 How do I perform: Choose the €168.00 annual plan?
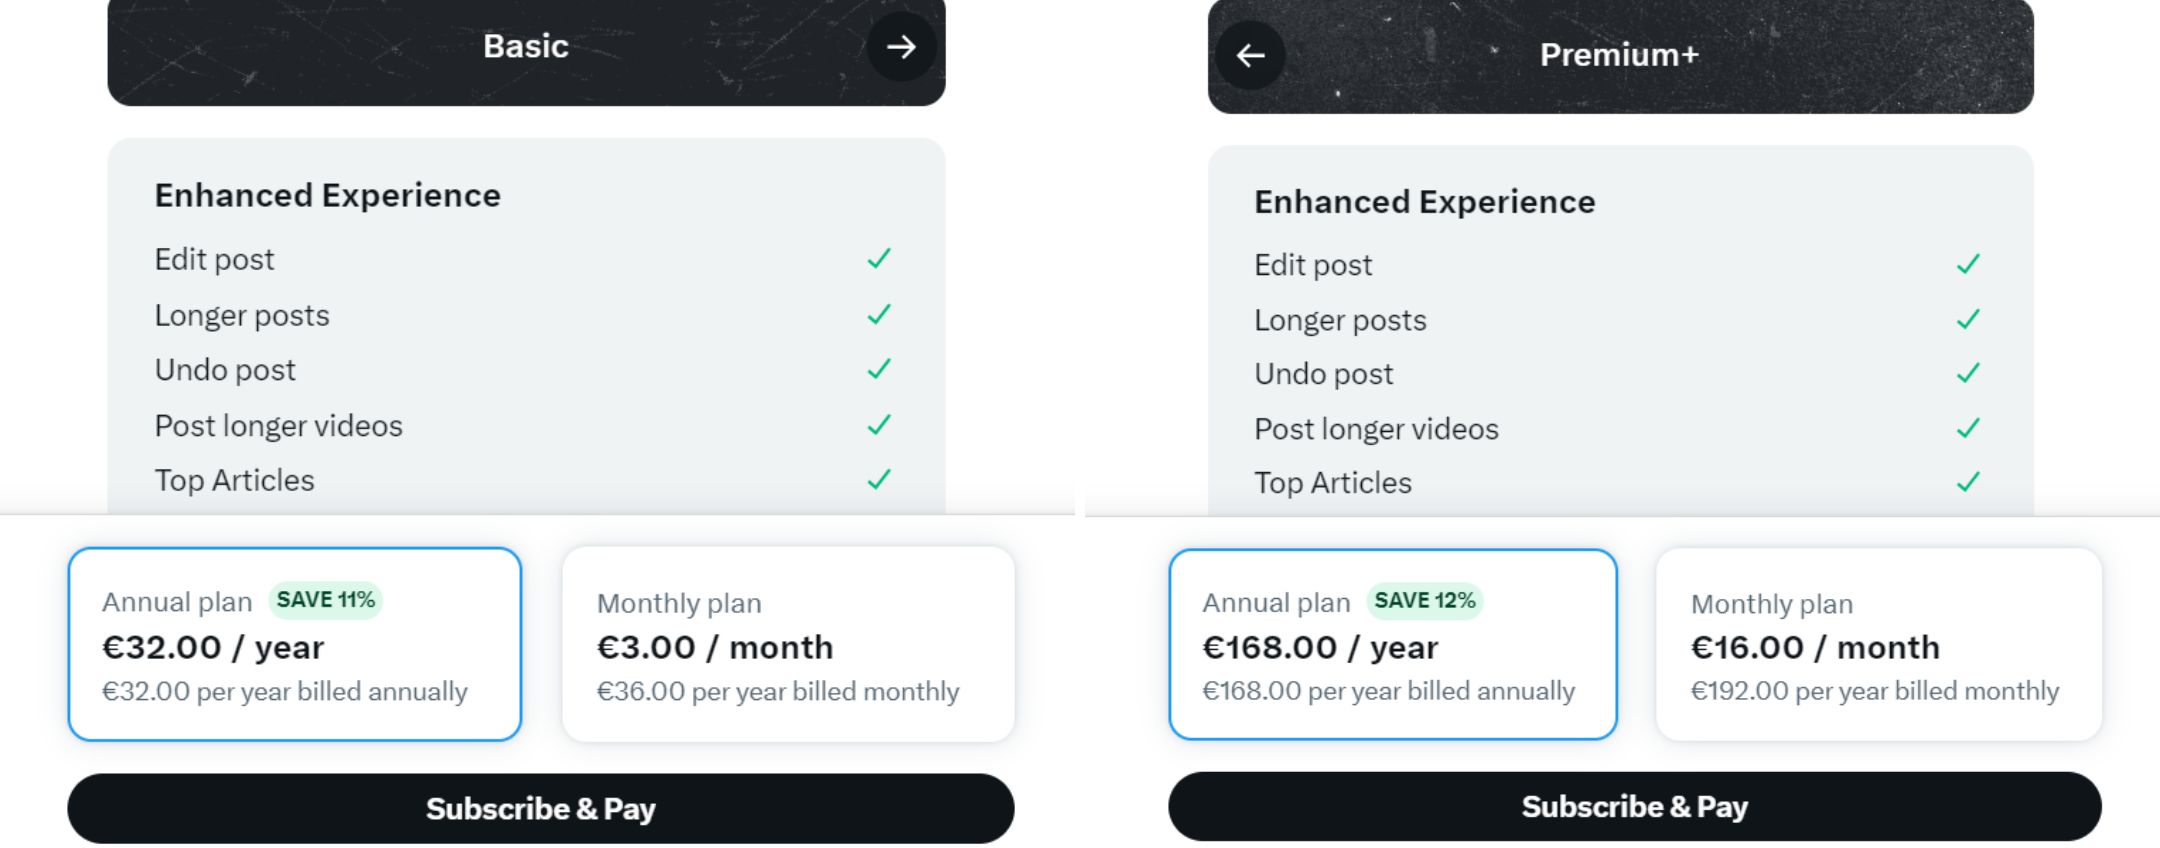1392,645
